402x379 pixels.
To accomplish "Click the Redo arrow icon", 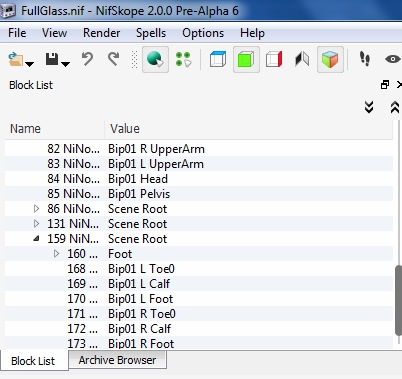I will tap(113, 59).
